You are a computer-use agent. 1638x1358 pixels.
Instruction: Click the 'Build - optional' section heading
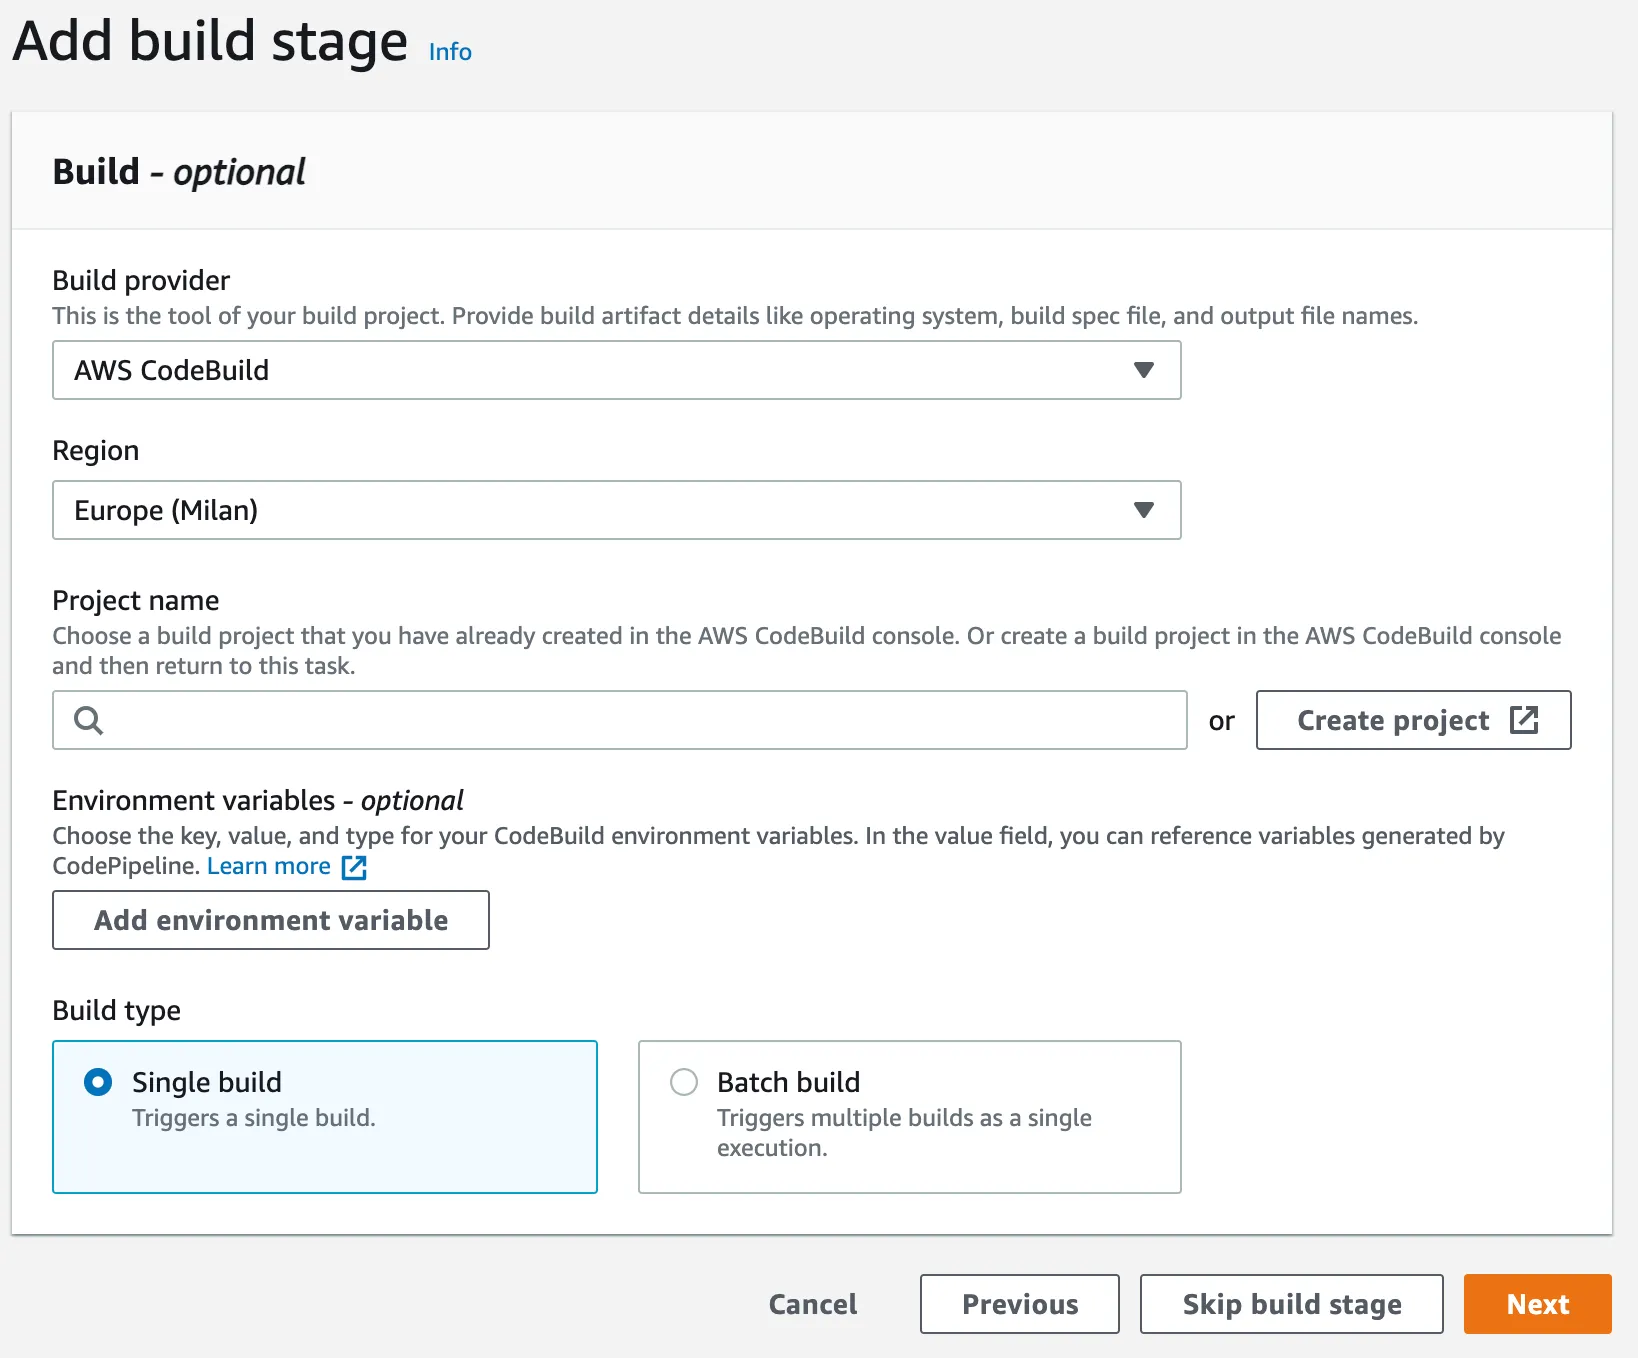tap(179, 172)
